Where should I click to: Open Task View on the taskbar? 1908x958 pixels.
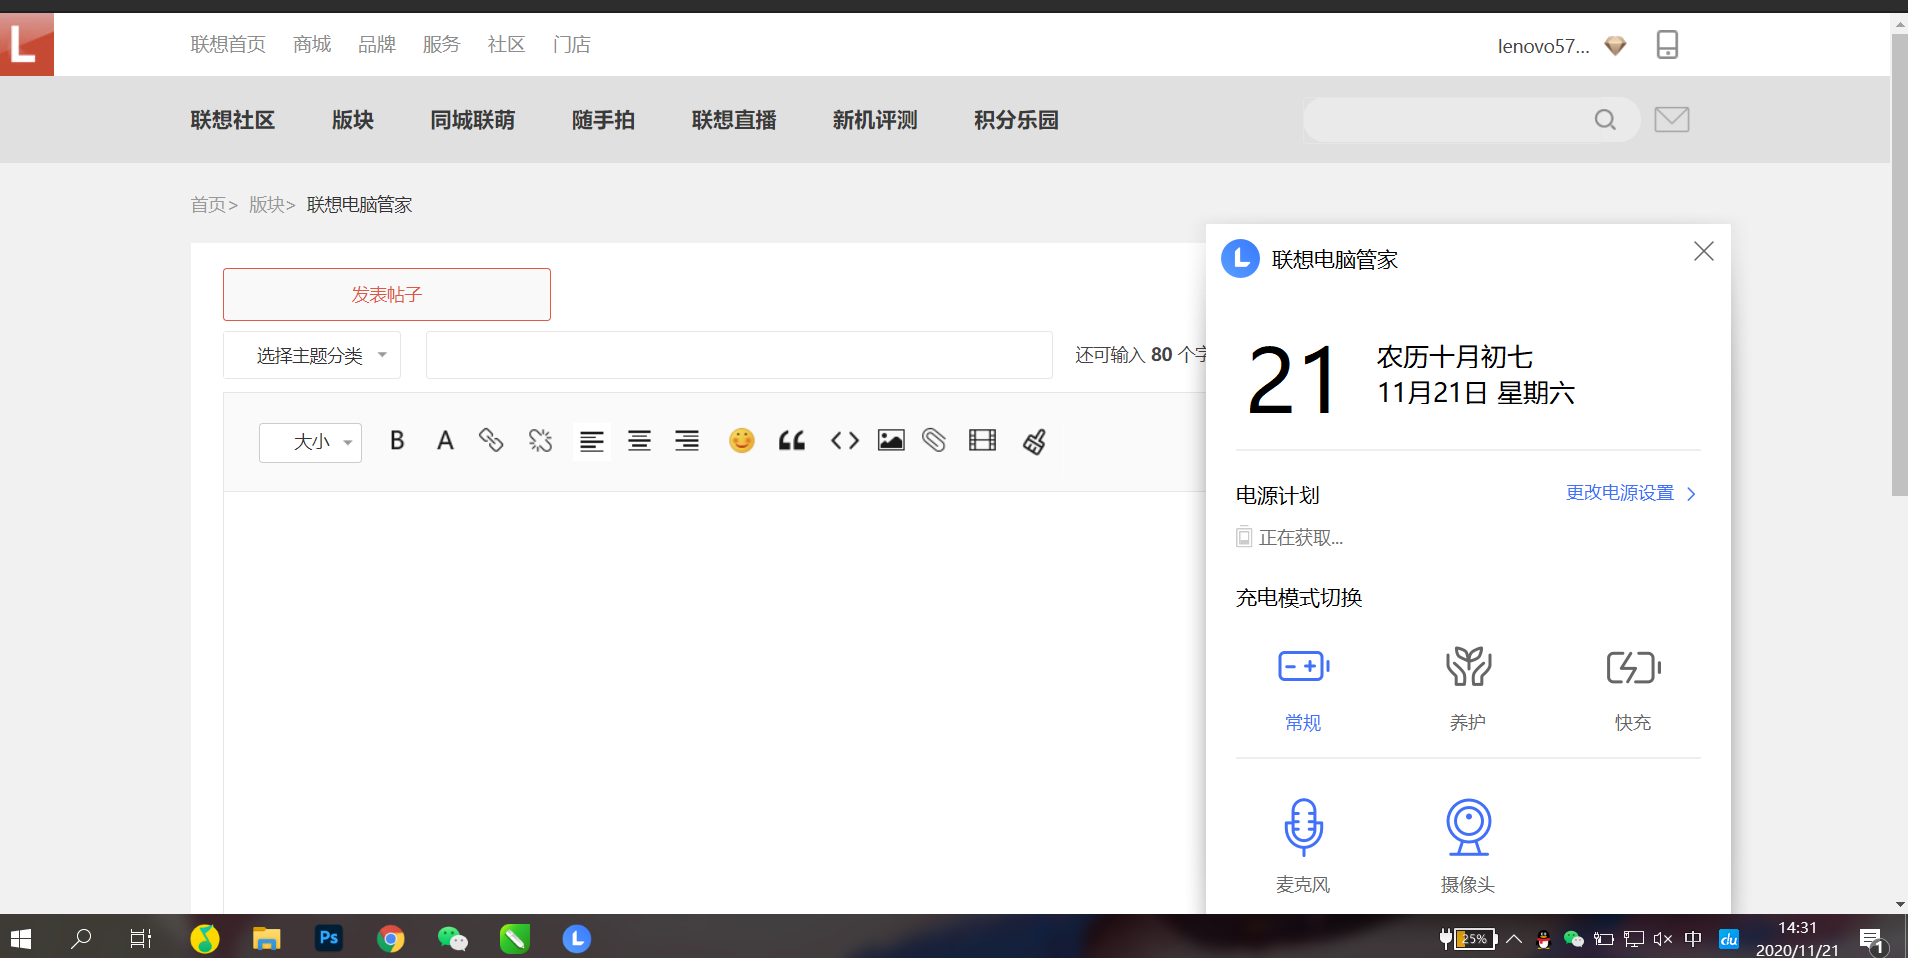coord(141,938)
